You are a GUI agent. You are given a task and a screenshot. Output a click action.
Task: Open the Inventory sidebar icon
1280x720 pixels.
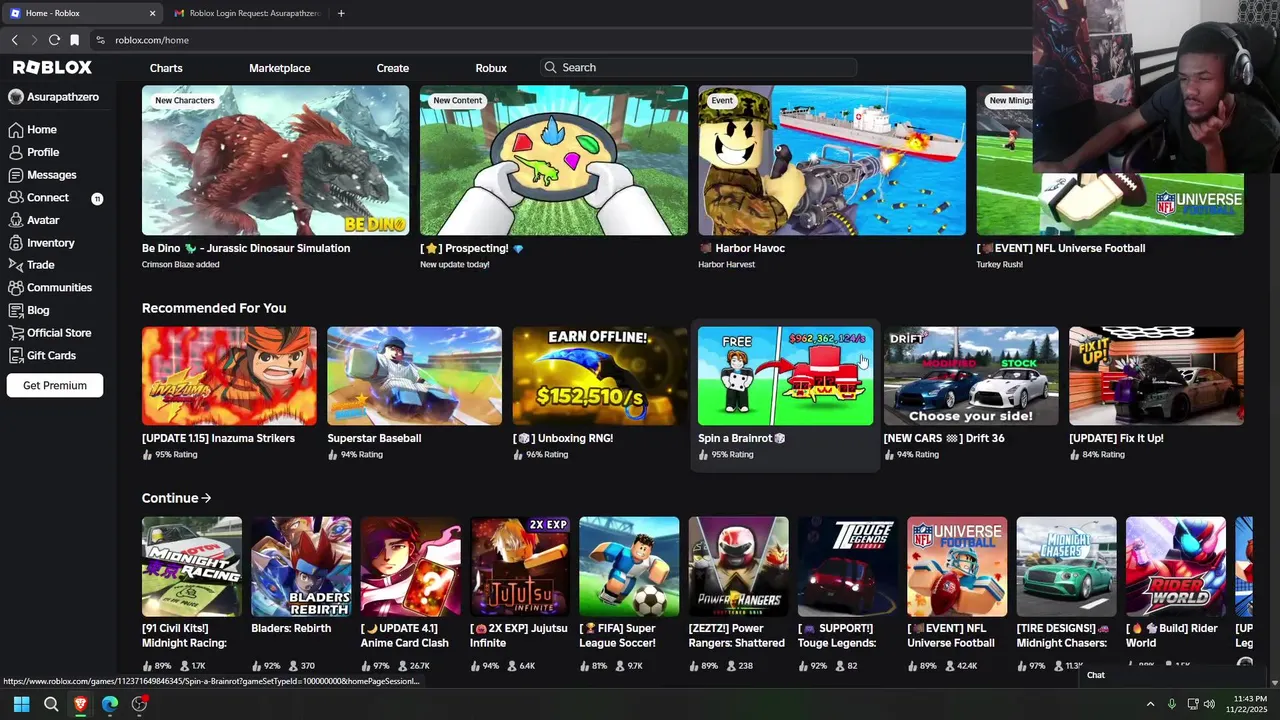click(16, 243)
